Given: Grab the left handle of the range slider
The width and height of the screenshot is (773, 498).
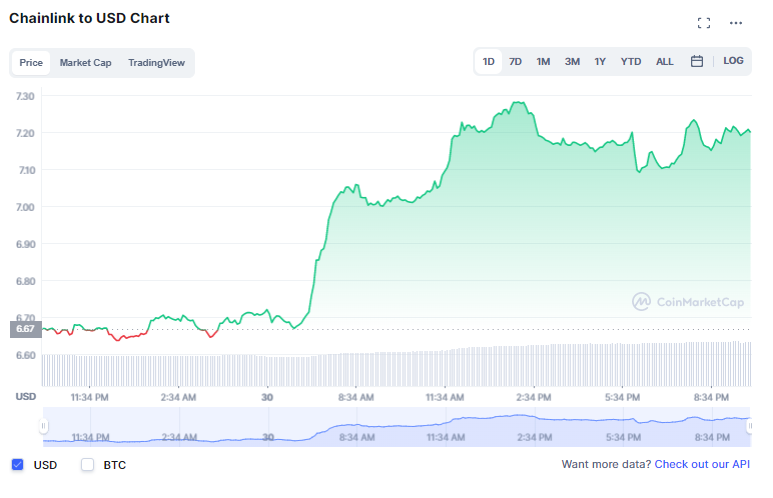Looking at the screenshot, I should coord(43,426).
